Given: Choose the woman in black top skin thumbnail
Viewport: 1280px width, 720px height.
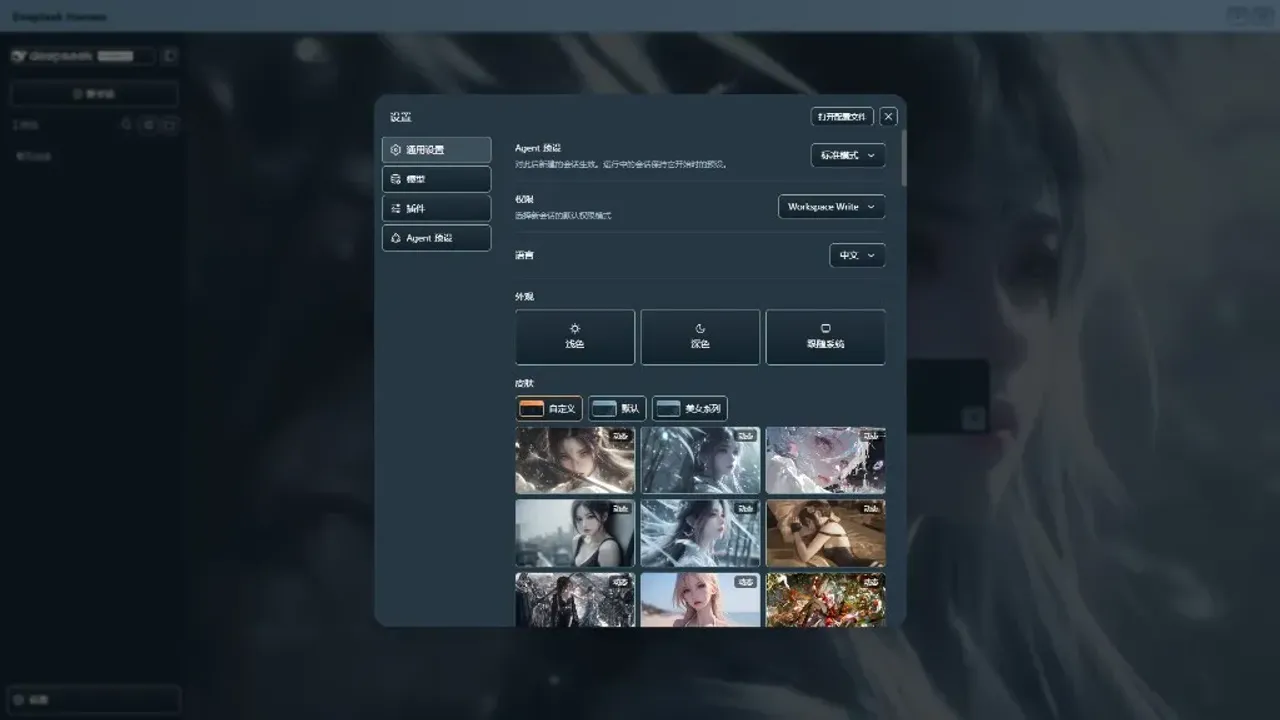Looking at the screenshot, I should pos(575,533).
